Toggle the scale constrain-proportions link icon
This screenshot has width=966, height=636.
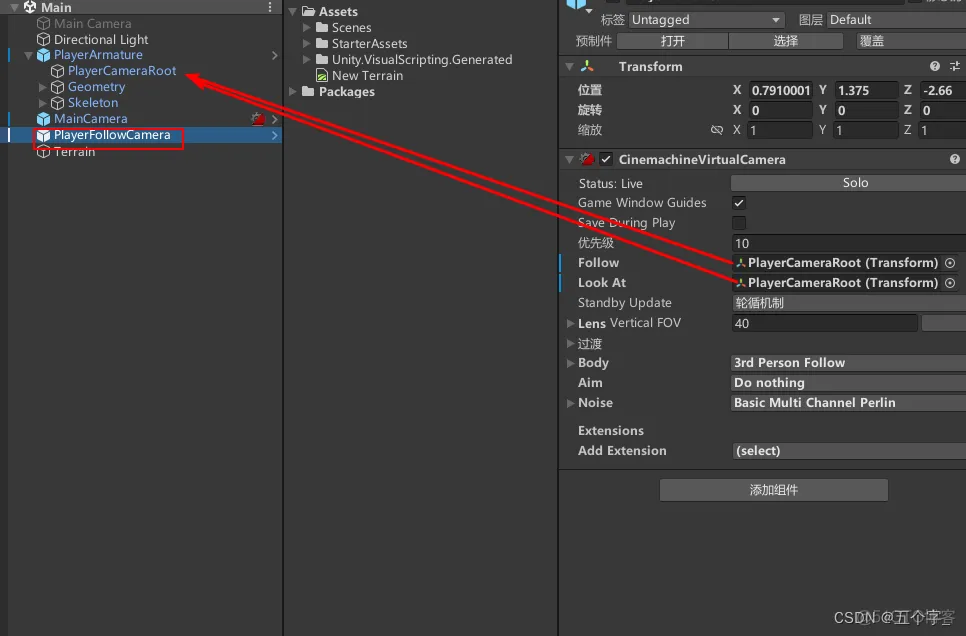[x=716, y=130]
